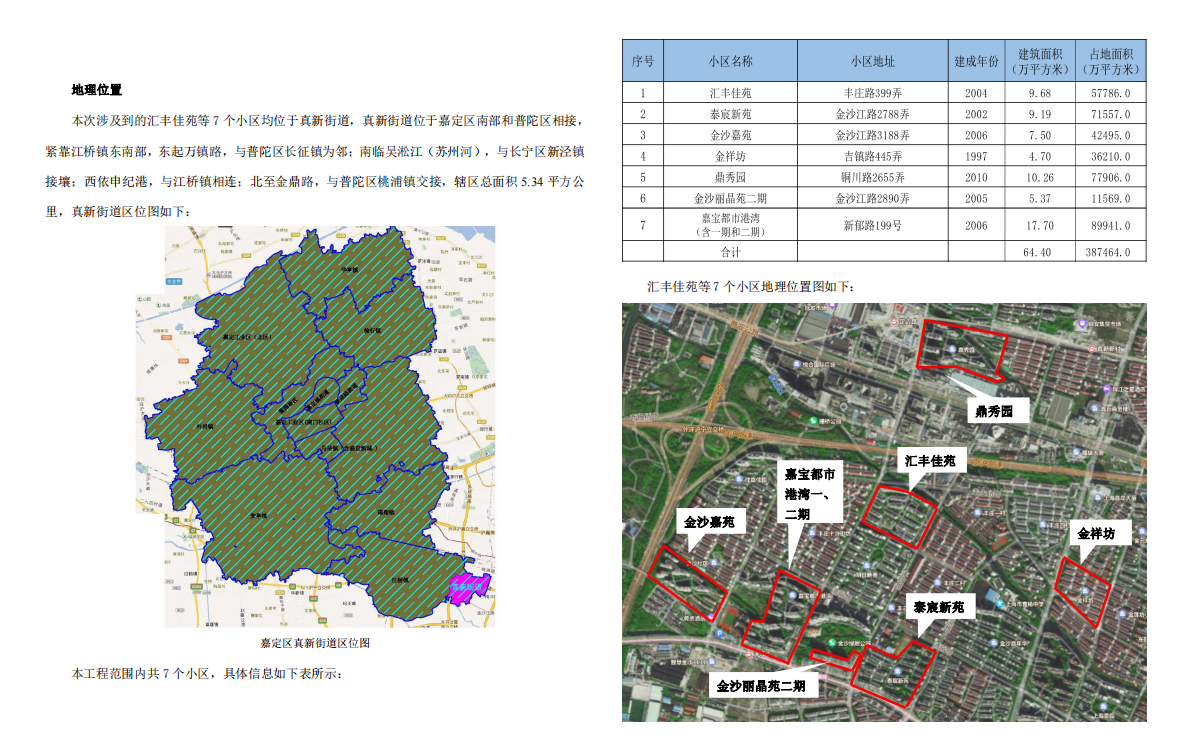Select the line 汇丰佳苑等 7 个小区地理位置图如下
The image size is (1204, 747).
(751, 286)
